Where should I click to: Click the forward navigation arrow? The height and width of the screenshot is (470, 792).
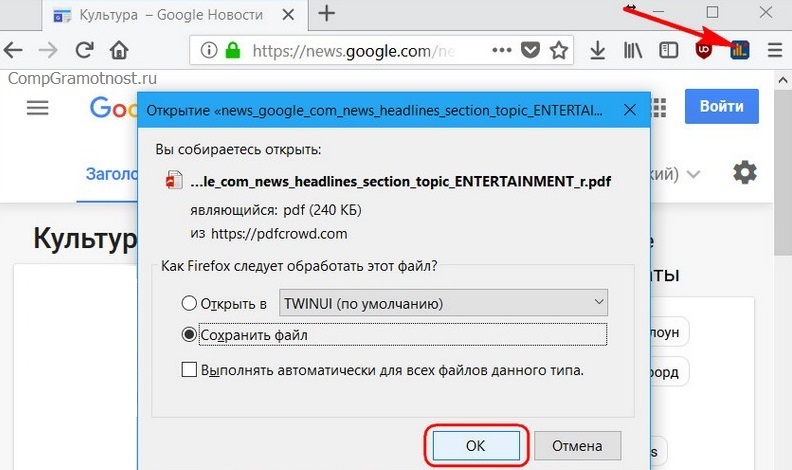coord(48,50)
